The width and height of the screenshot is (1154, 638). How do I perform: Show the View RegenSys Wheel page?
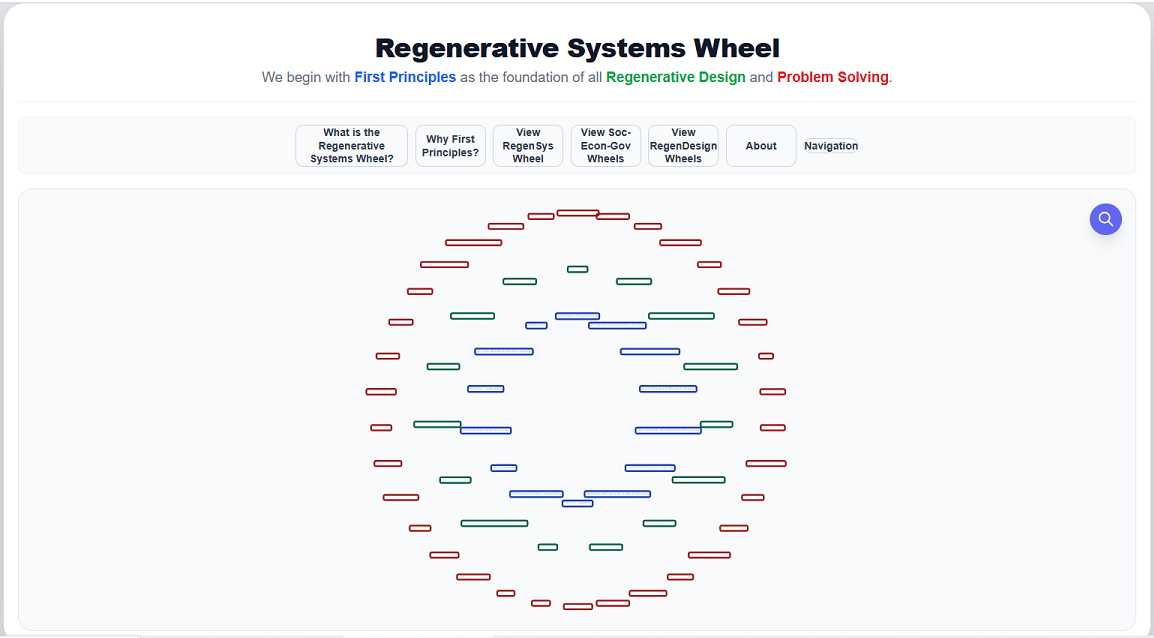point(528,146)
